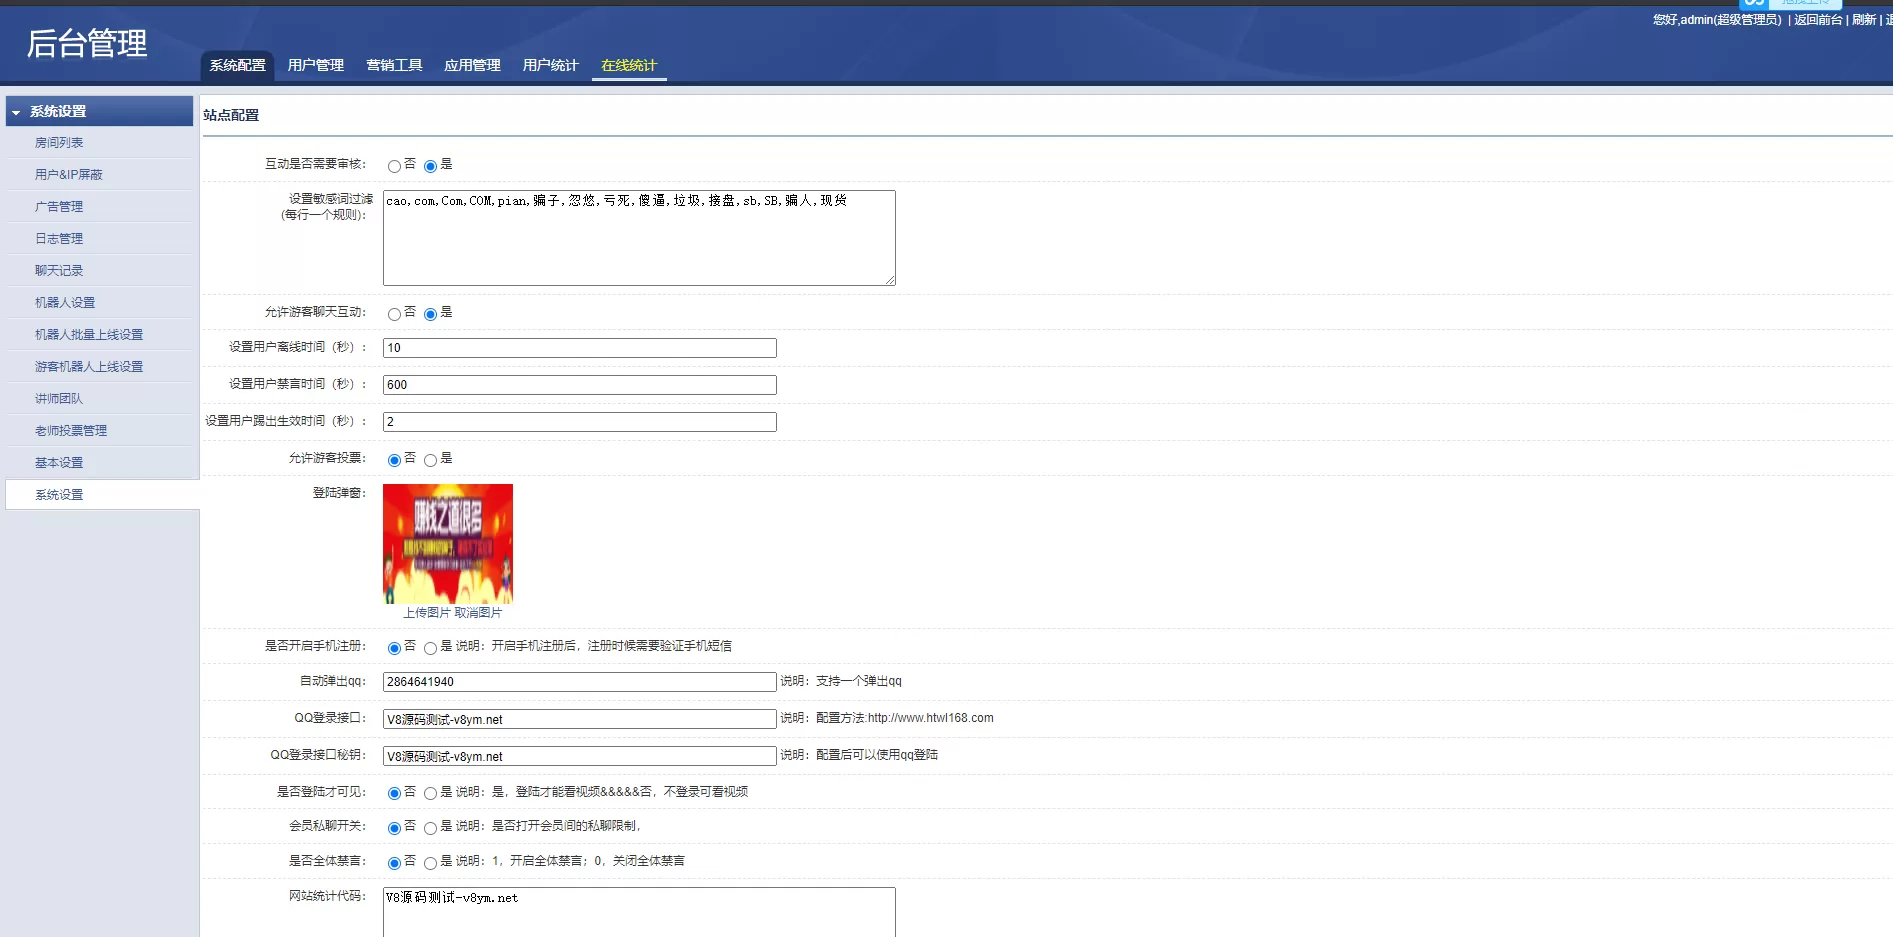The width and height of the screenshot is (1893, 937).
Task: Set 是否登陆才可见 to 是
Action: pyautogui.click(x=430, y=793)
